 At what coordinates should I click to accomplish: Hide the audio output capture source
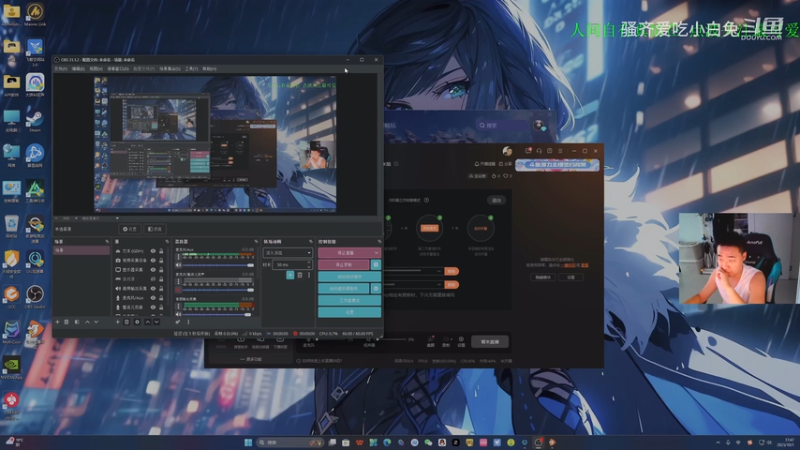(x=153, y=288)
